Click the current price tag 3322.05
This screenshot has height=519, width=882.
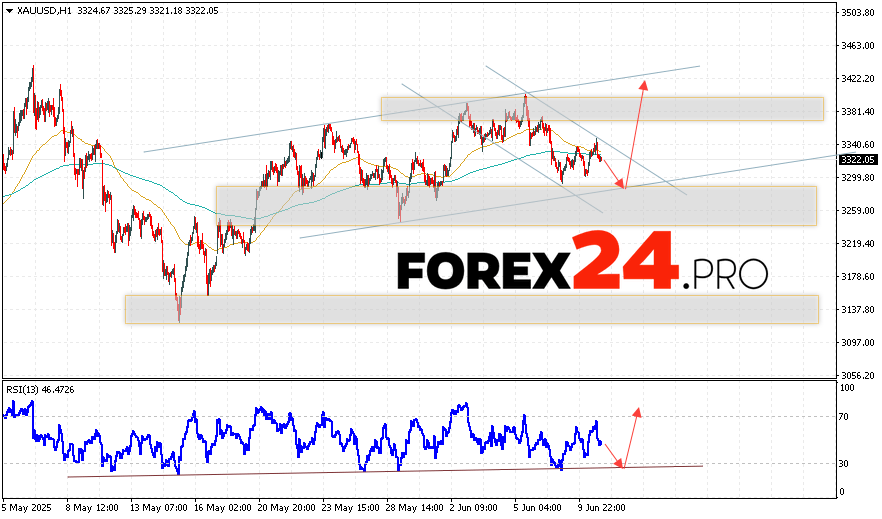[x=857, y=159]
